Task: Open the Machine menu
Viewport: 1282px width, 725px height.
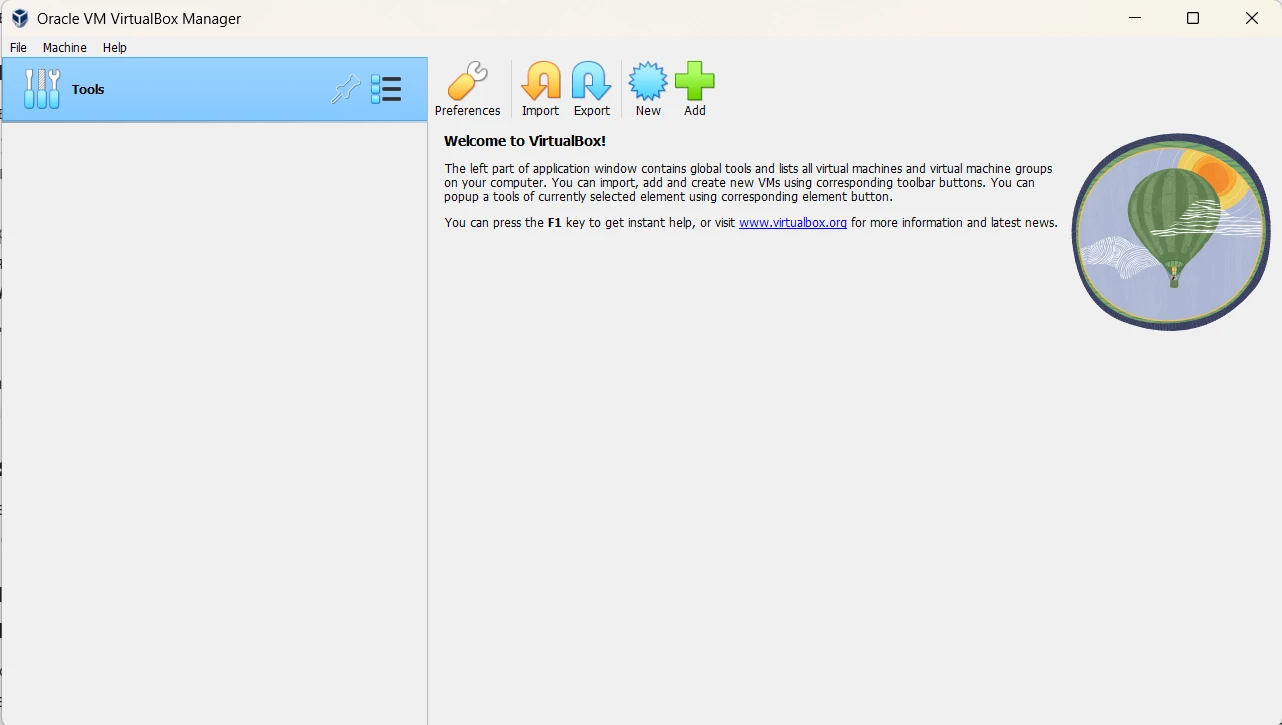Action: pos(64,47)
